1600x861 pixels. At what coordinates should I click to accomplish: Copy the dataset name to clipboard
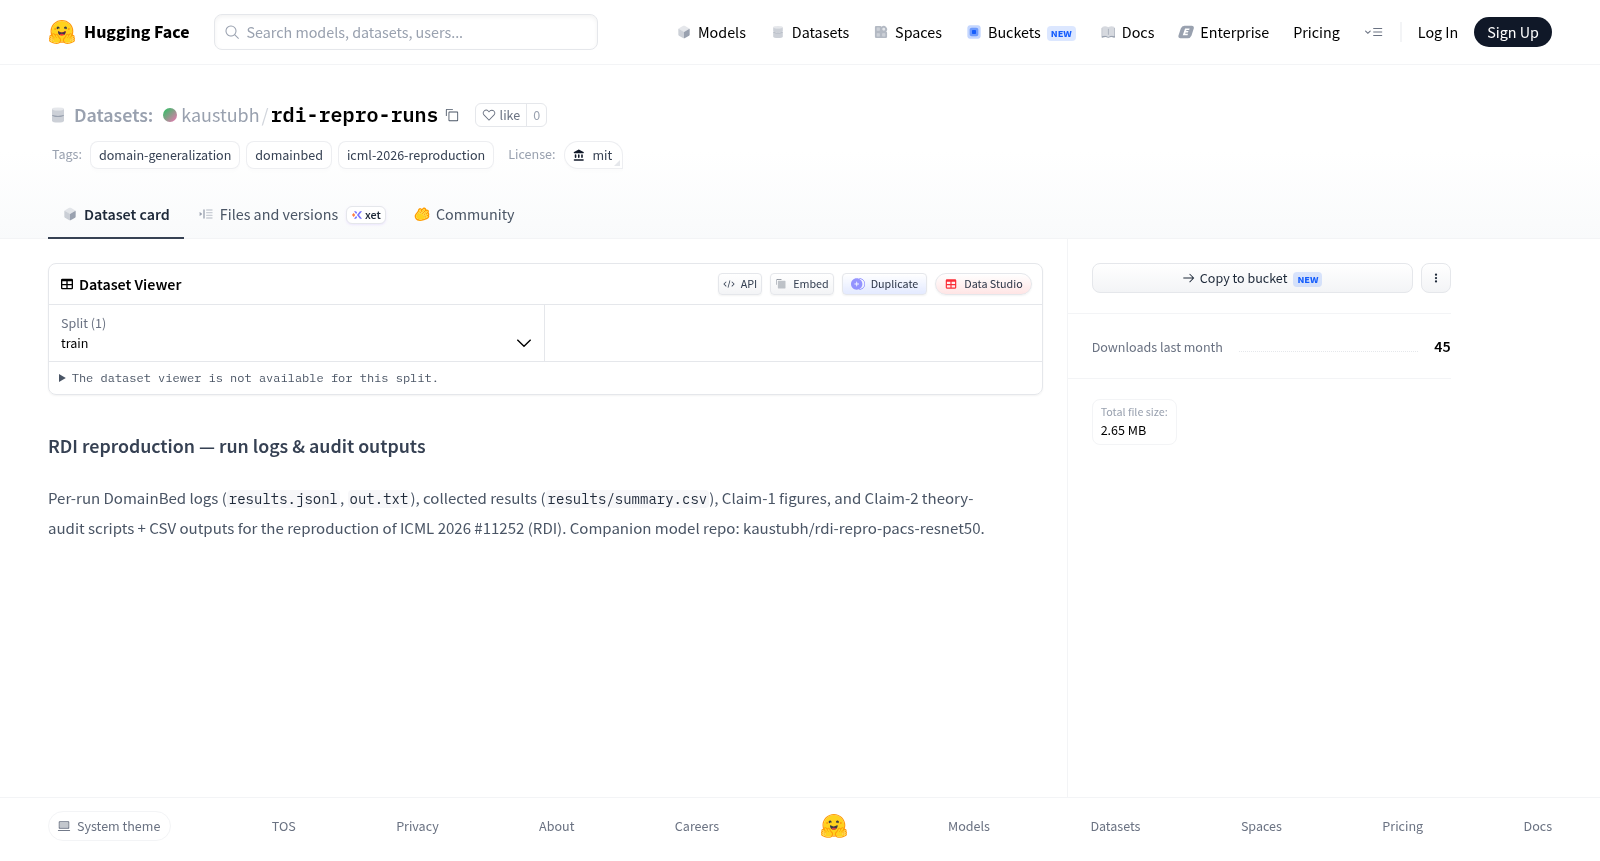[x=452, y=115]
